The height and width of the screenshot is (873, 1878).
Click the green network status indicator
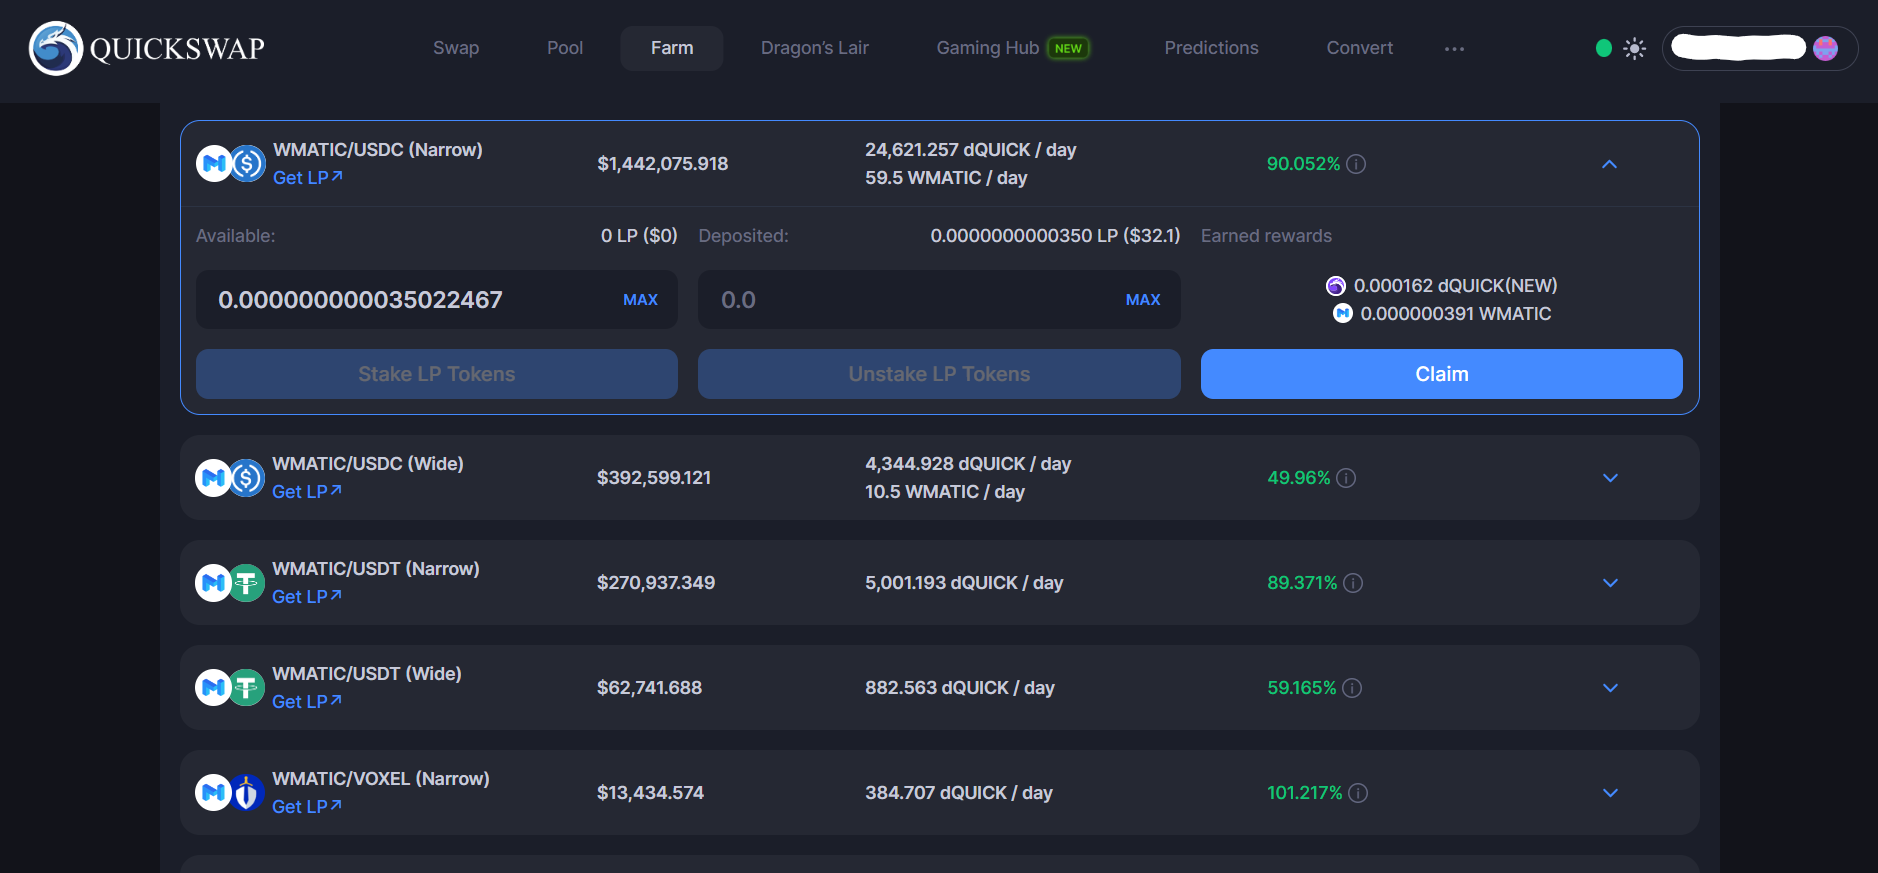(x=1604, y=48)
